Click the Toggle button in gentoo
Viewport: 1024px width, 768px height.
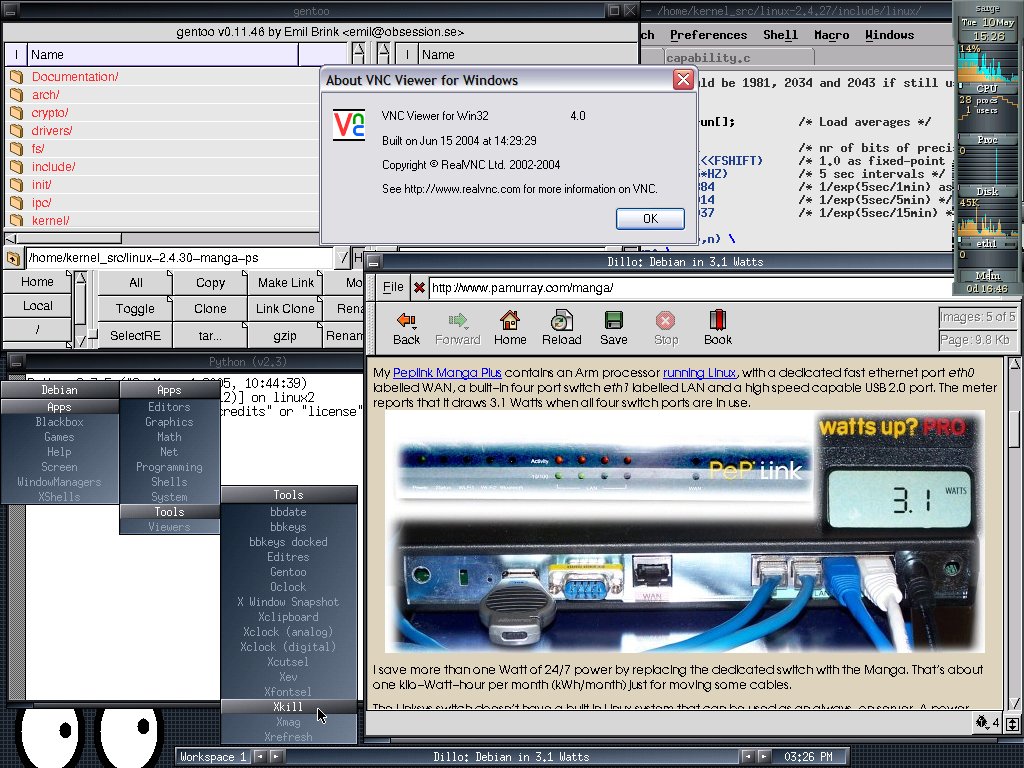pos(135,308)
